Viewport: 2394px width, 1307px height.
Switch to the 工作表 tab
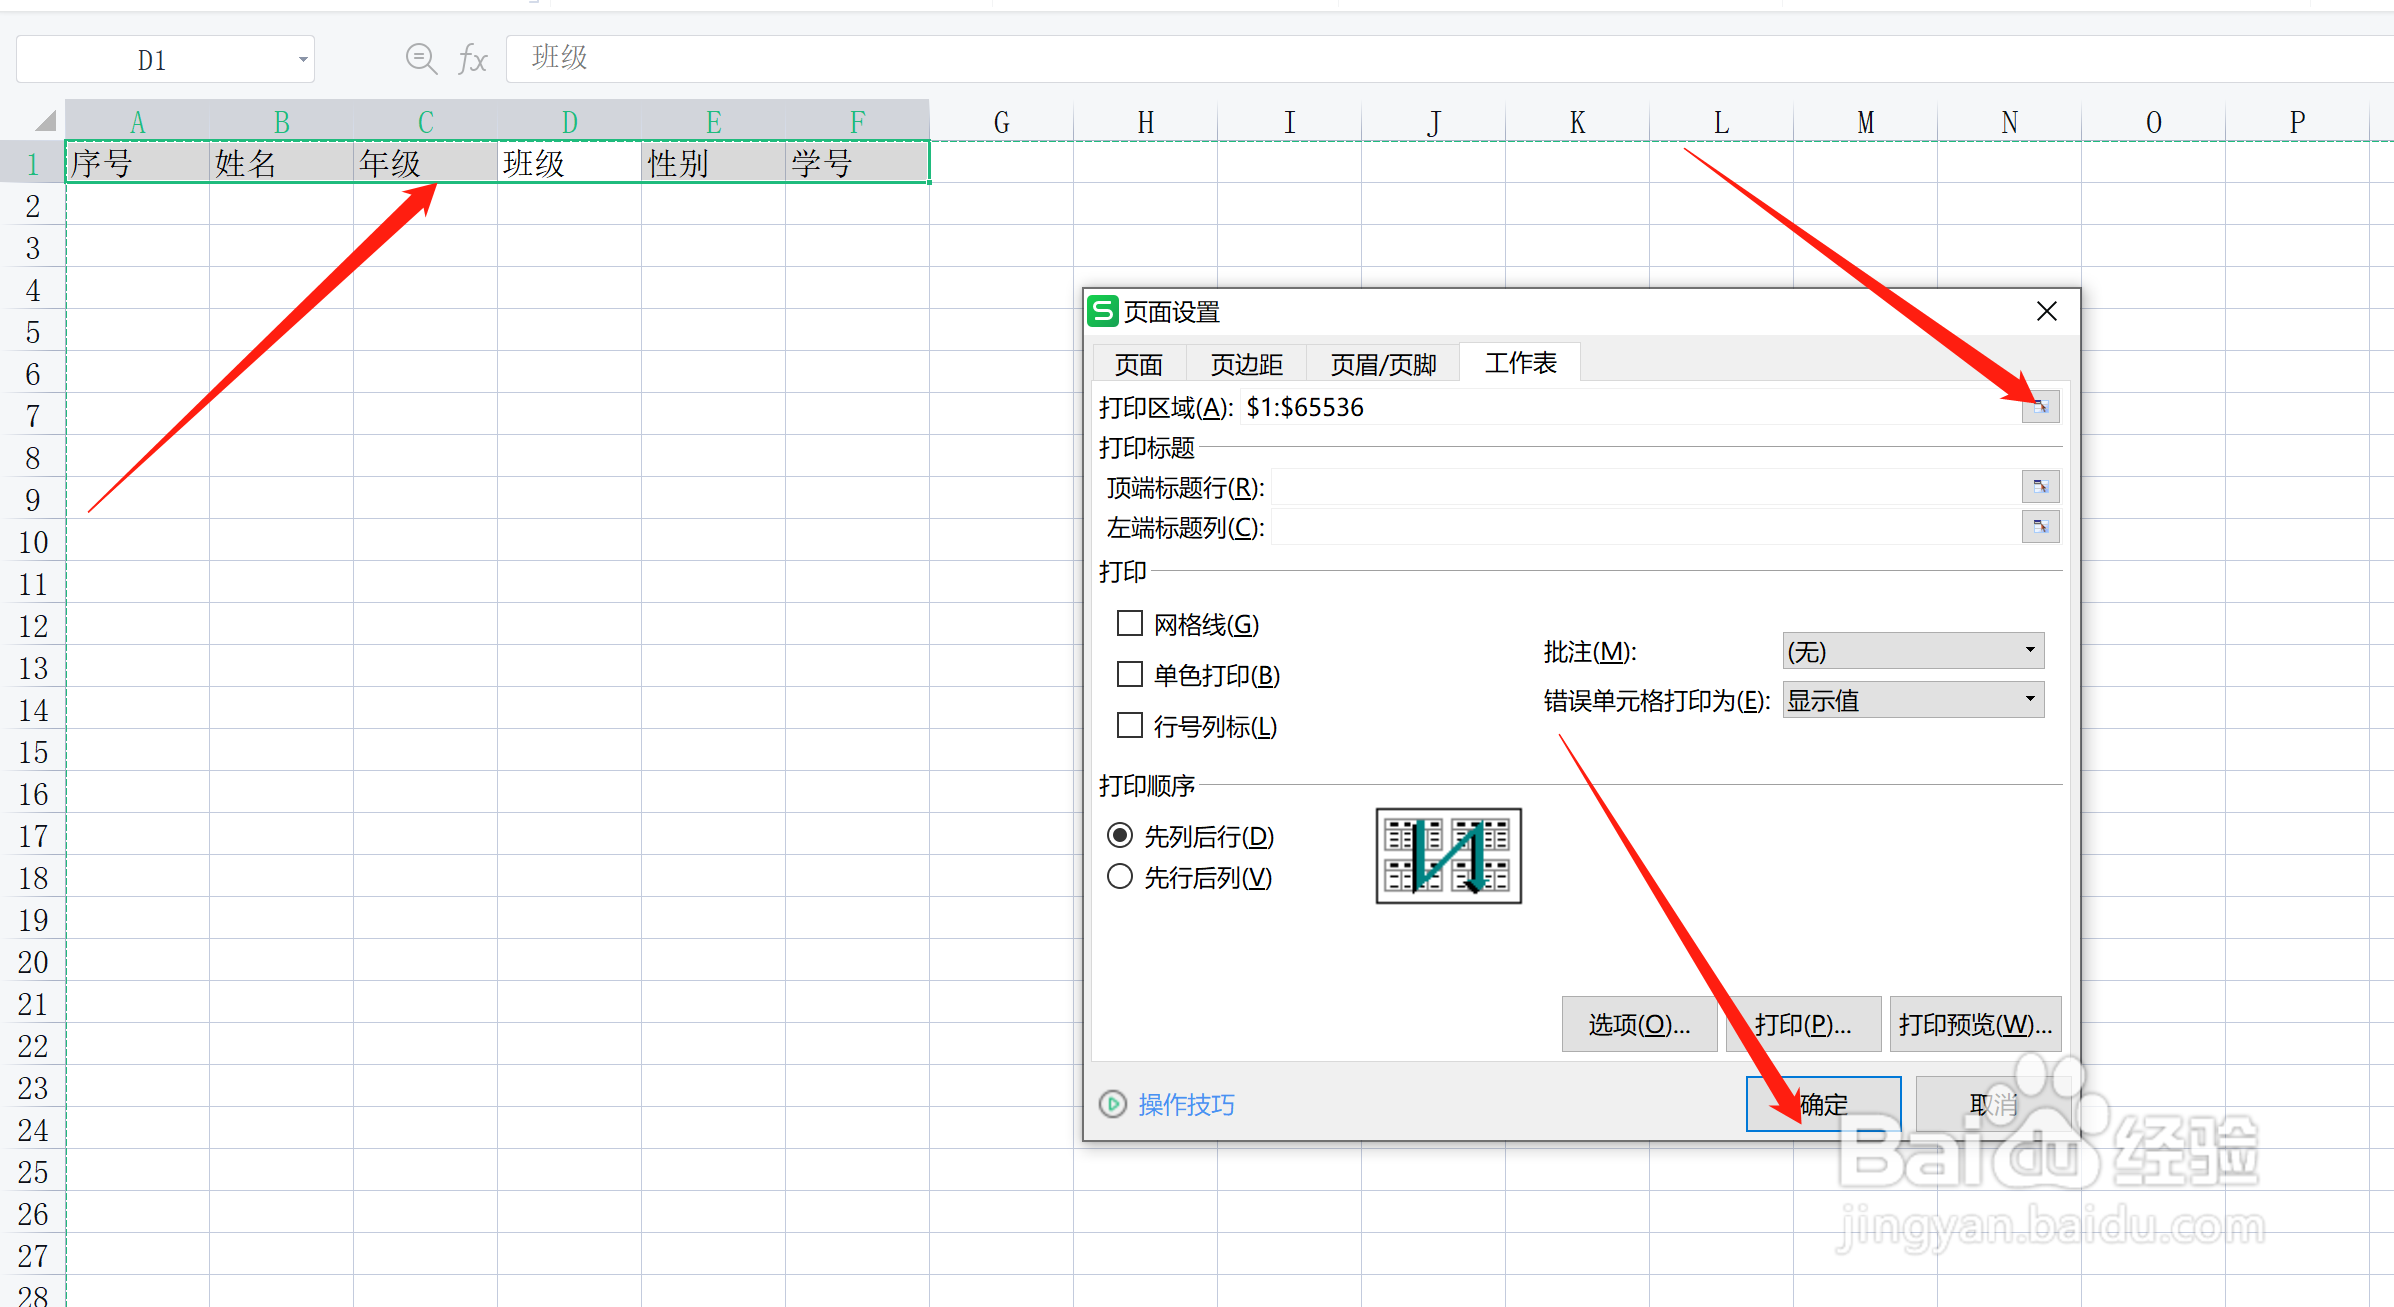1520,362
